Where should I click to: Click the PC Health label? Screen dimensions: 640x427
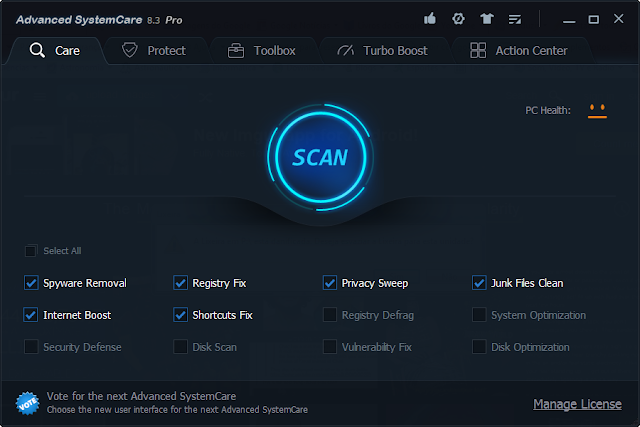click(548, 110)
